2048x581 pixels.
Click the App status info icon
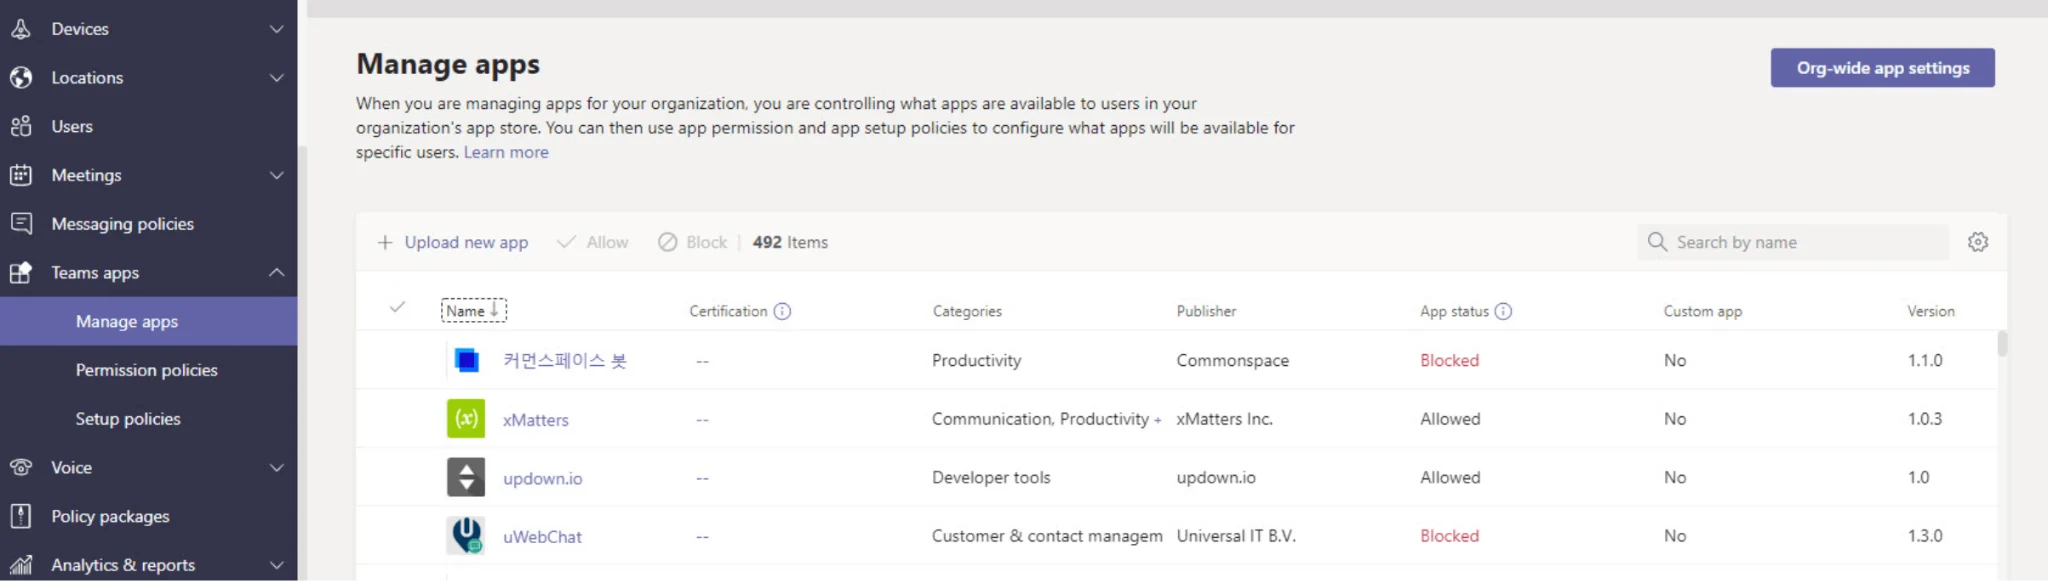pyautogui.click(x=1503, y=311)
